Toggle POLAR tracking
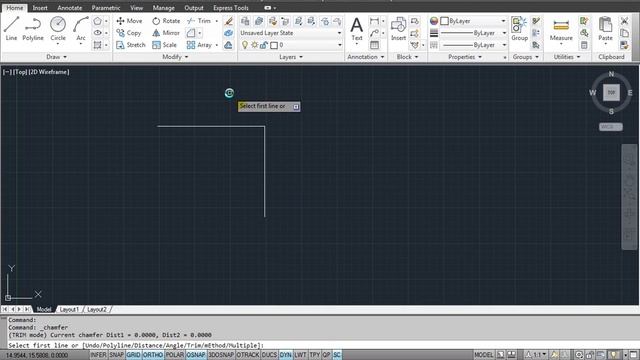 175,355
